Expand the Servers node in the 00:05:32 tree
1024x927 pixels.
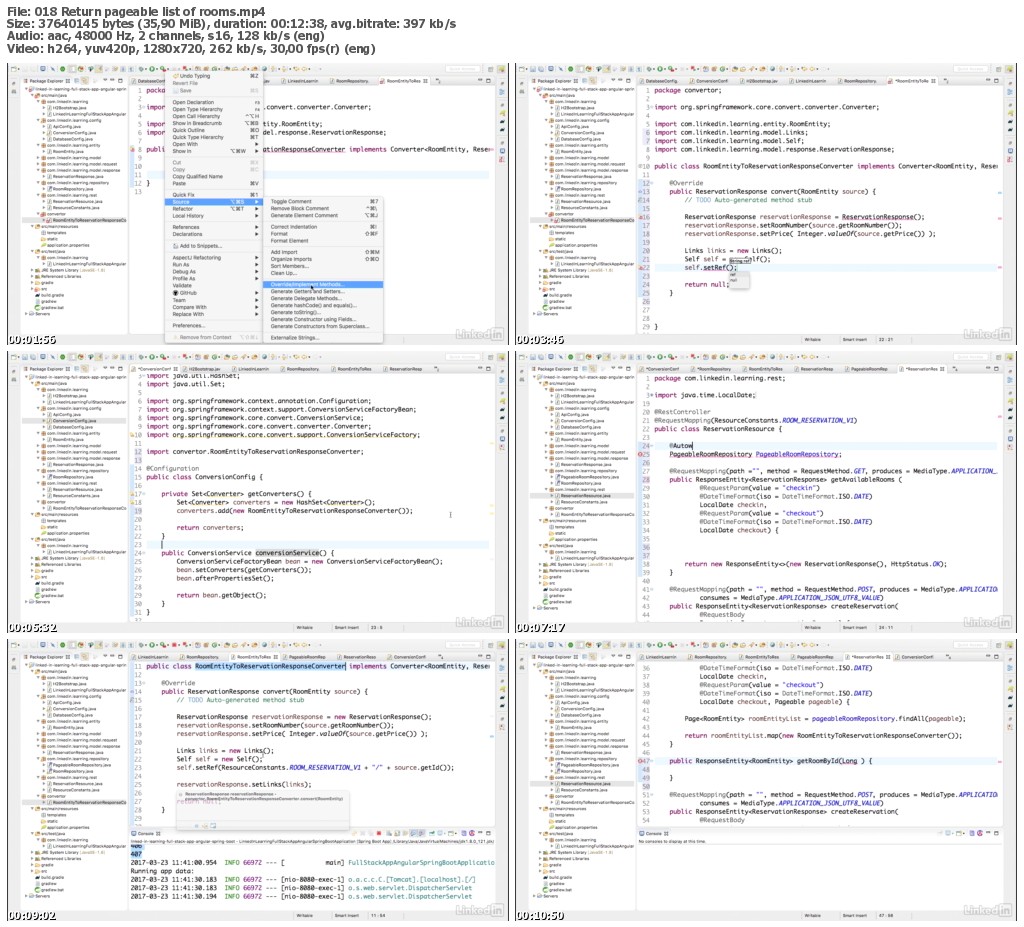[27, 602]
